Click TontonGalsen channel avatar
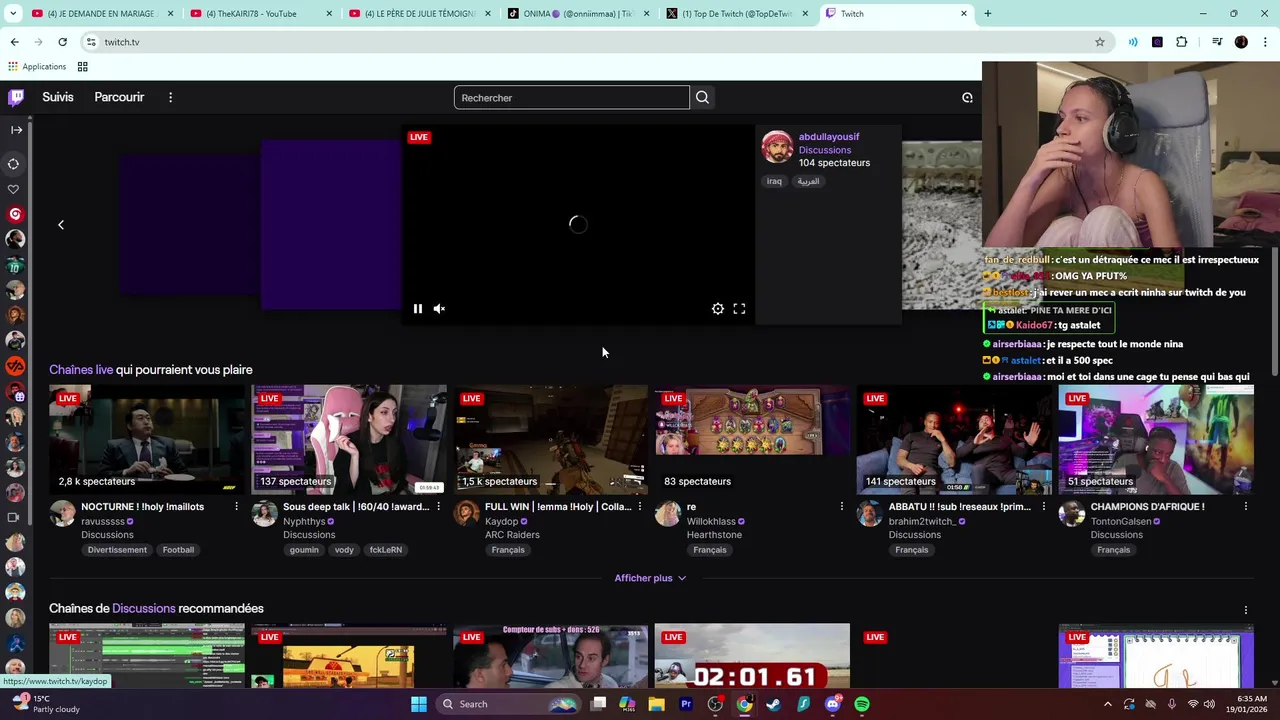The width and height of the screenshot is (1280, 720). coord(1072,514)
